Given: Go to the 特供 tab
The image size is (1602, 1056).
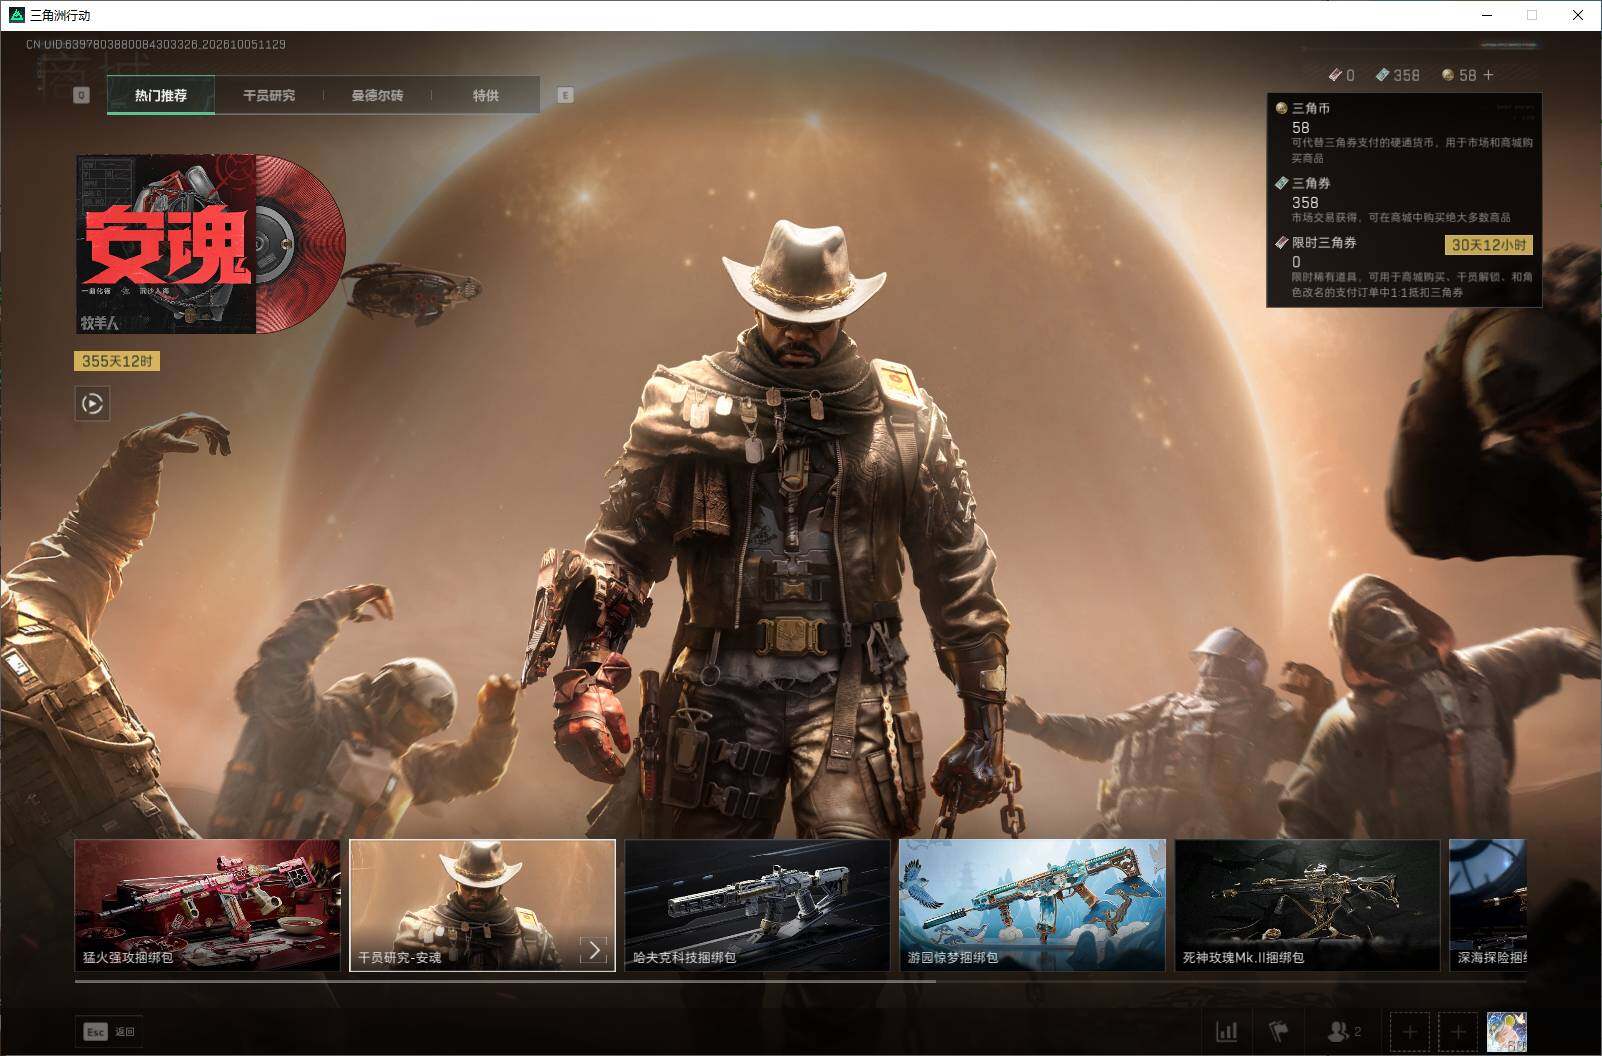Looking at the screenshot, I should [485, 95].
